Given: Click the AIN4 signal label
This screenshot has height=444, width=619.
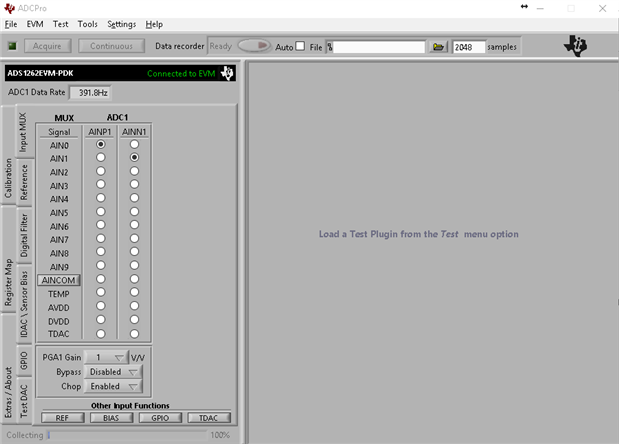Looking at the screenshot, I should tap(59, 199).
